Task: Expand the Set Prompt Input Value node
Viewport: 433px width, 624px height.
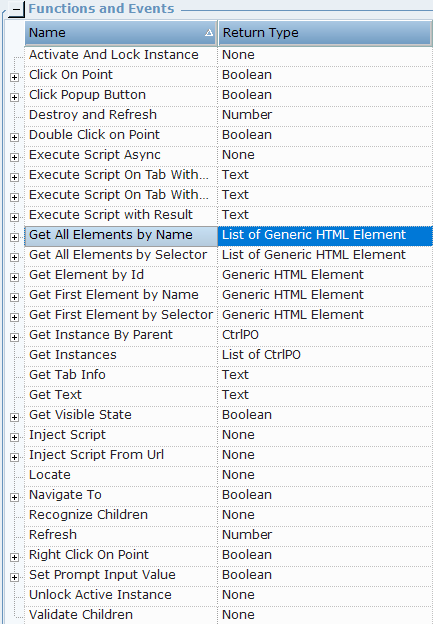Action: click(x=14, y=577)
